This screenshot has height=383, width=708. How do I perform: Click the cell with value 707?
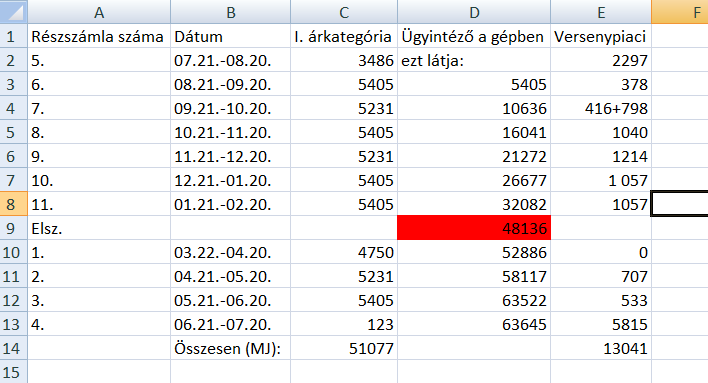[601, 276]
